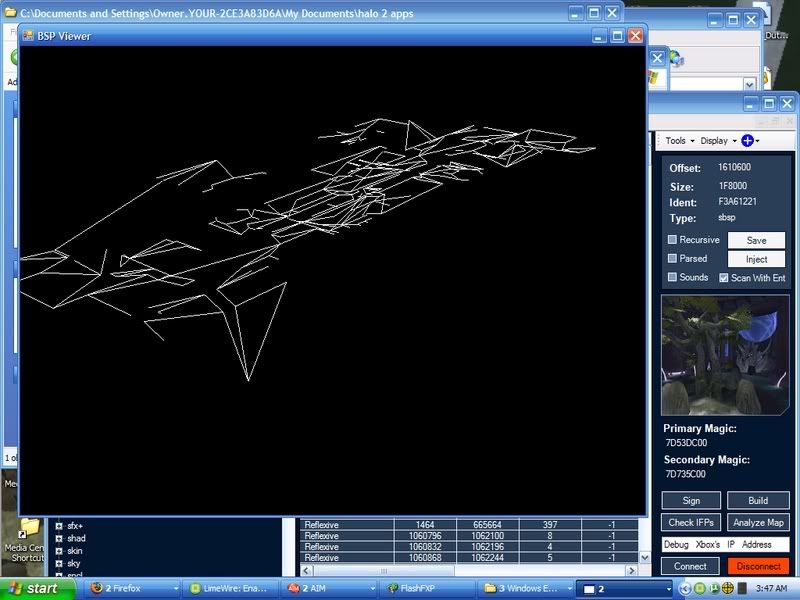Click the table cell 1062196
This screenshot has height=600, width=800.
coord(487,546)
